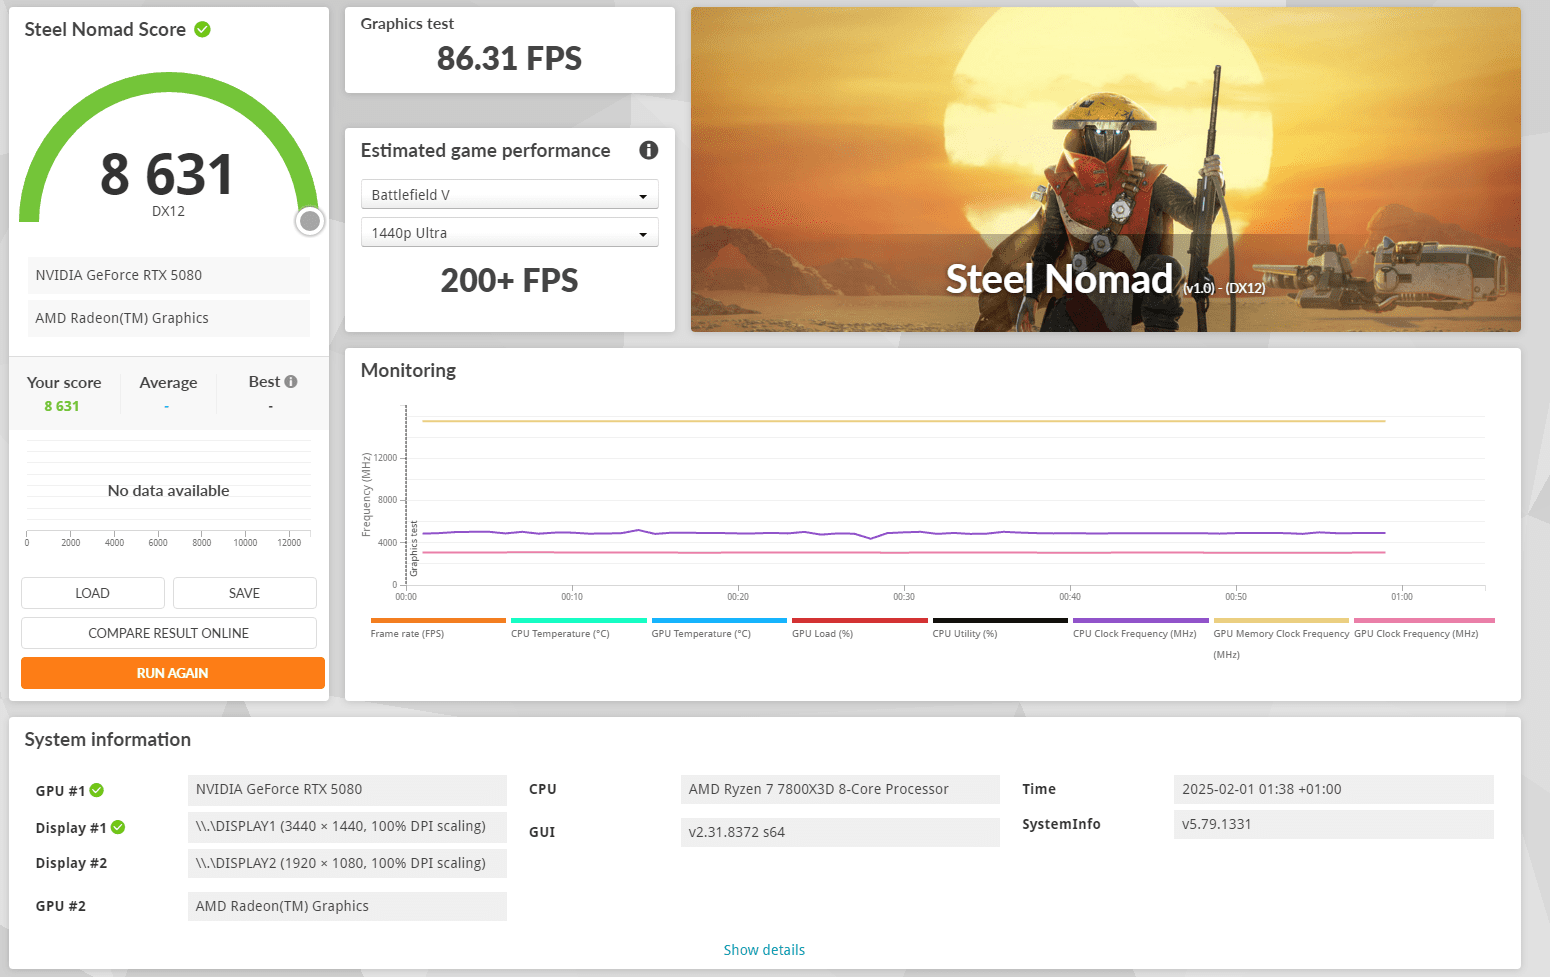Click the grey score gauge end marker
The height and width of the screenshot is (977, 1550).
311,221
